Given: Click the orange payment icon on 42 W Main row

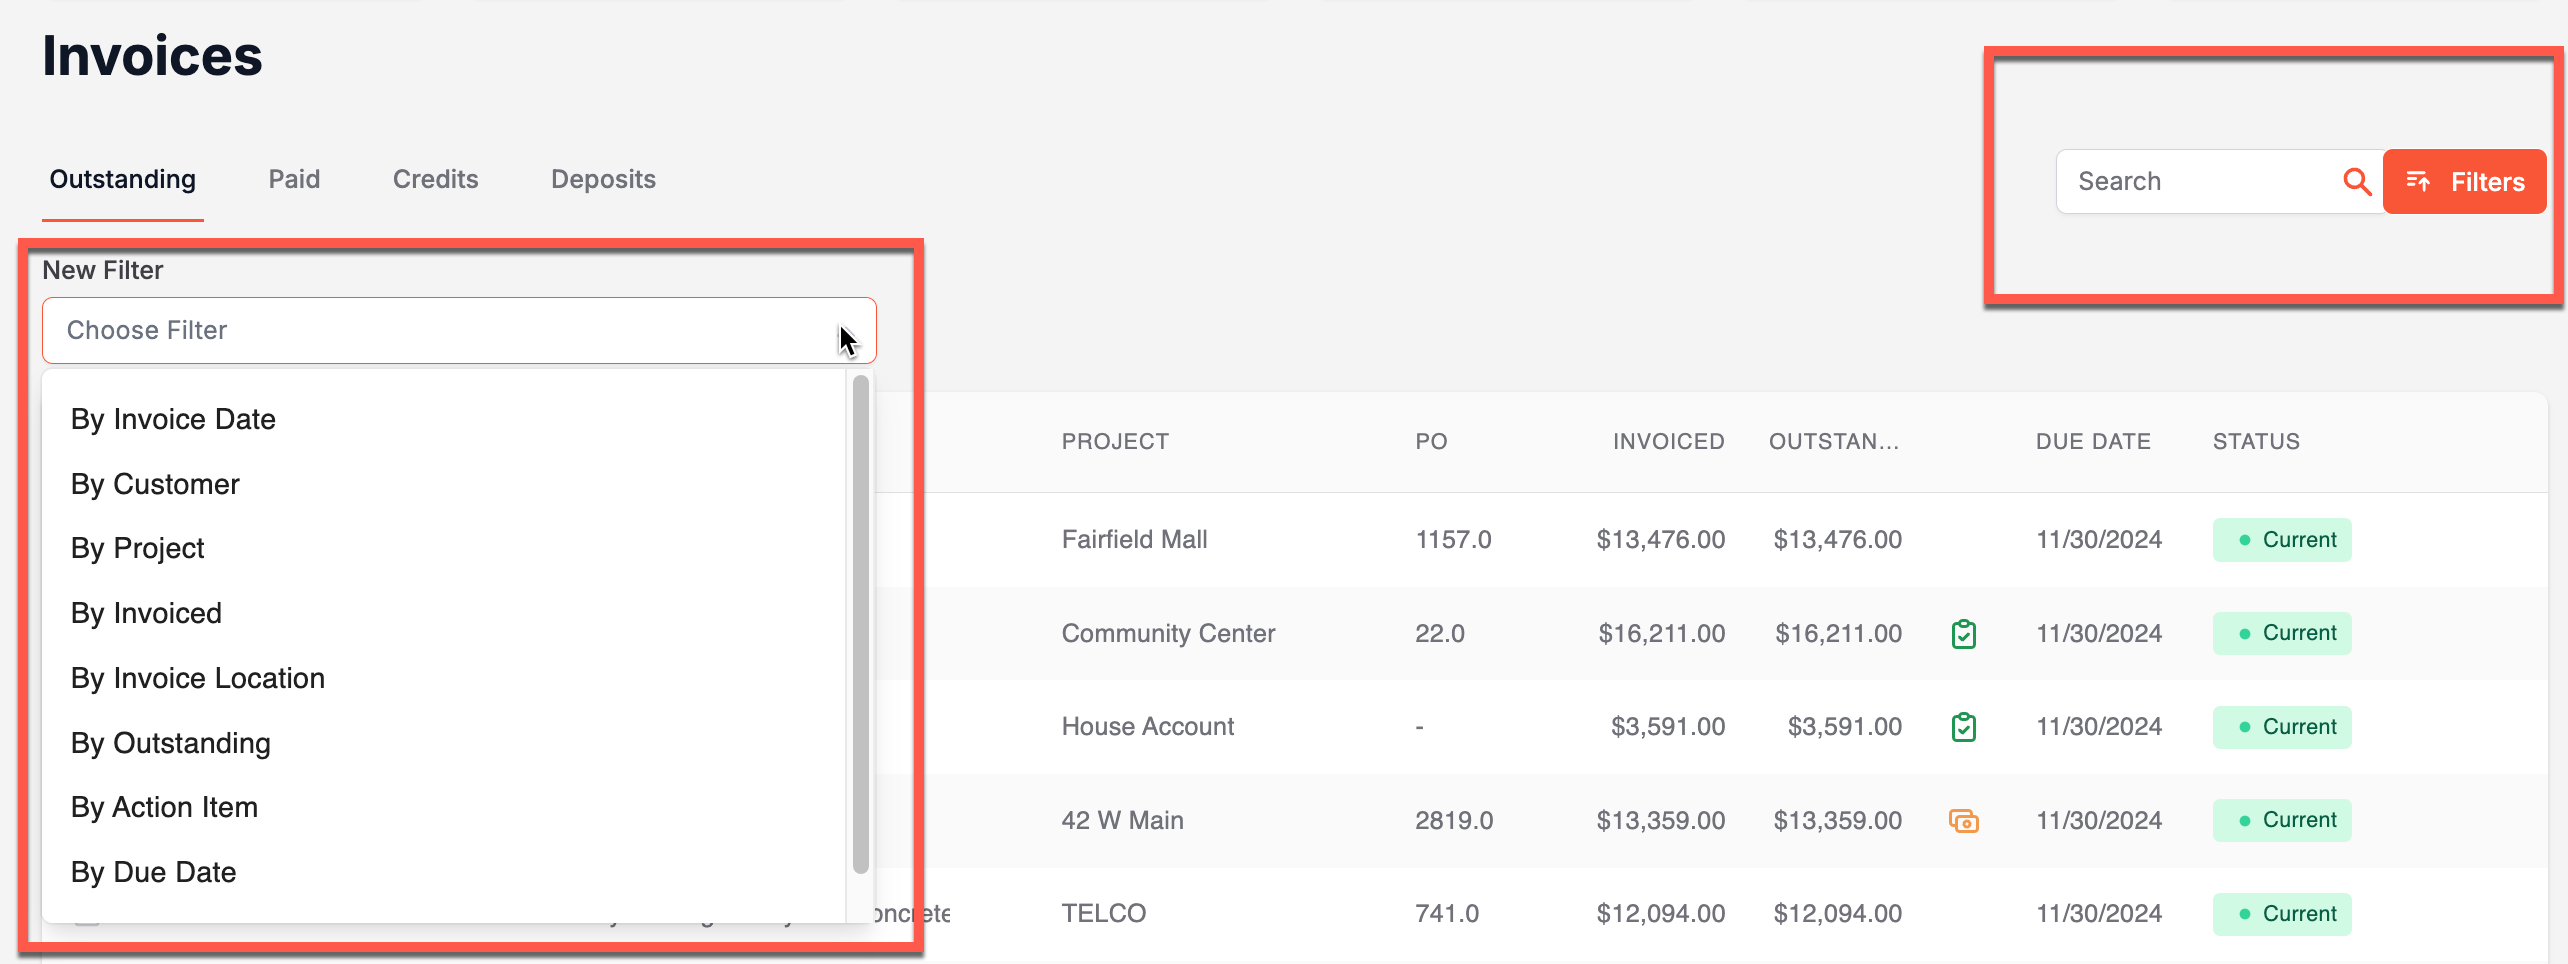Looking at the screenshot, I should (1963, 821).
